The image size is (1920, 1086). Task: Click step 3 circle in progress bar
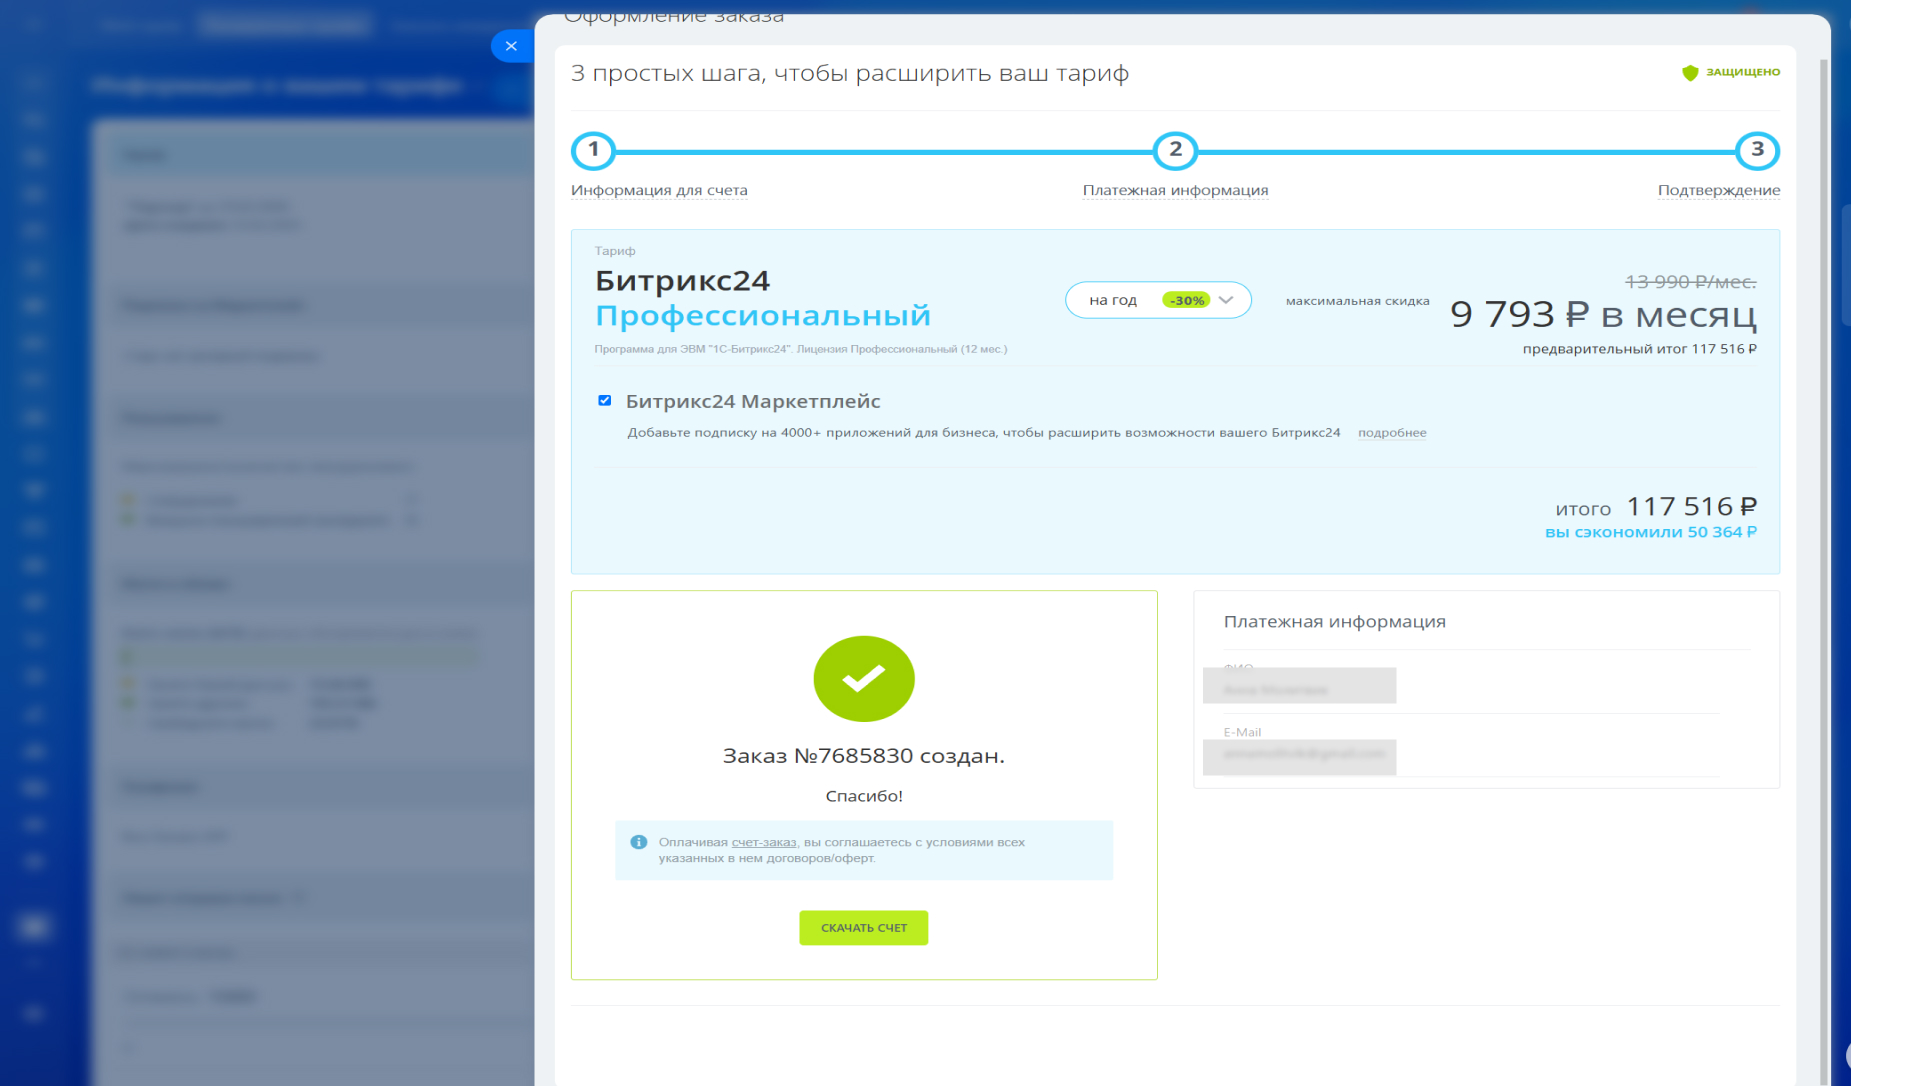[1757, 151]
